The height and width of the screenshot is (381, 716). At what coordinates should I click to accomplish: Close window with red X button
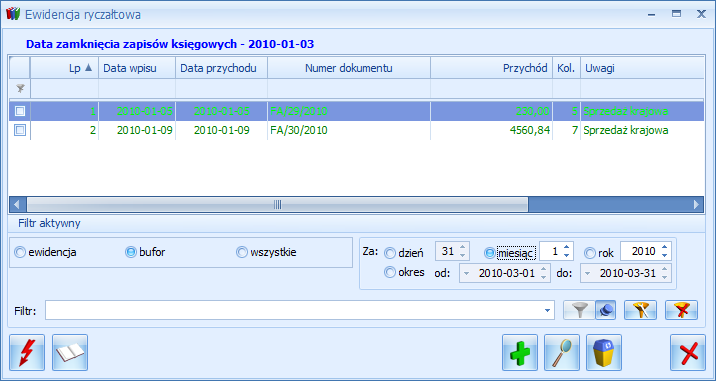[688, 352]
